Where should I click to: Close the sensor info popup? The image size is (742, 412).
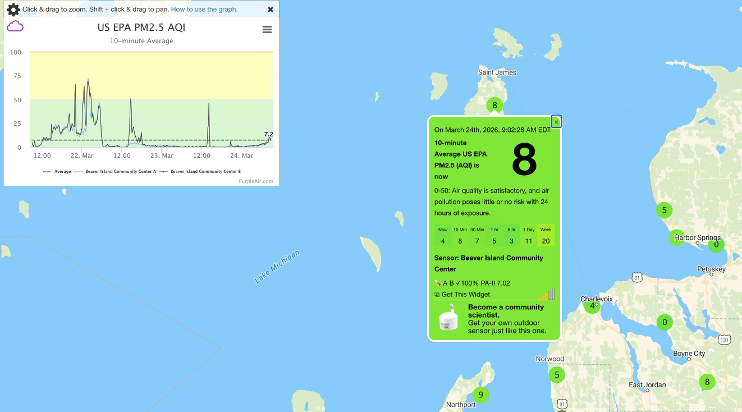[556, 121]
